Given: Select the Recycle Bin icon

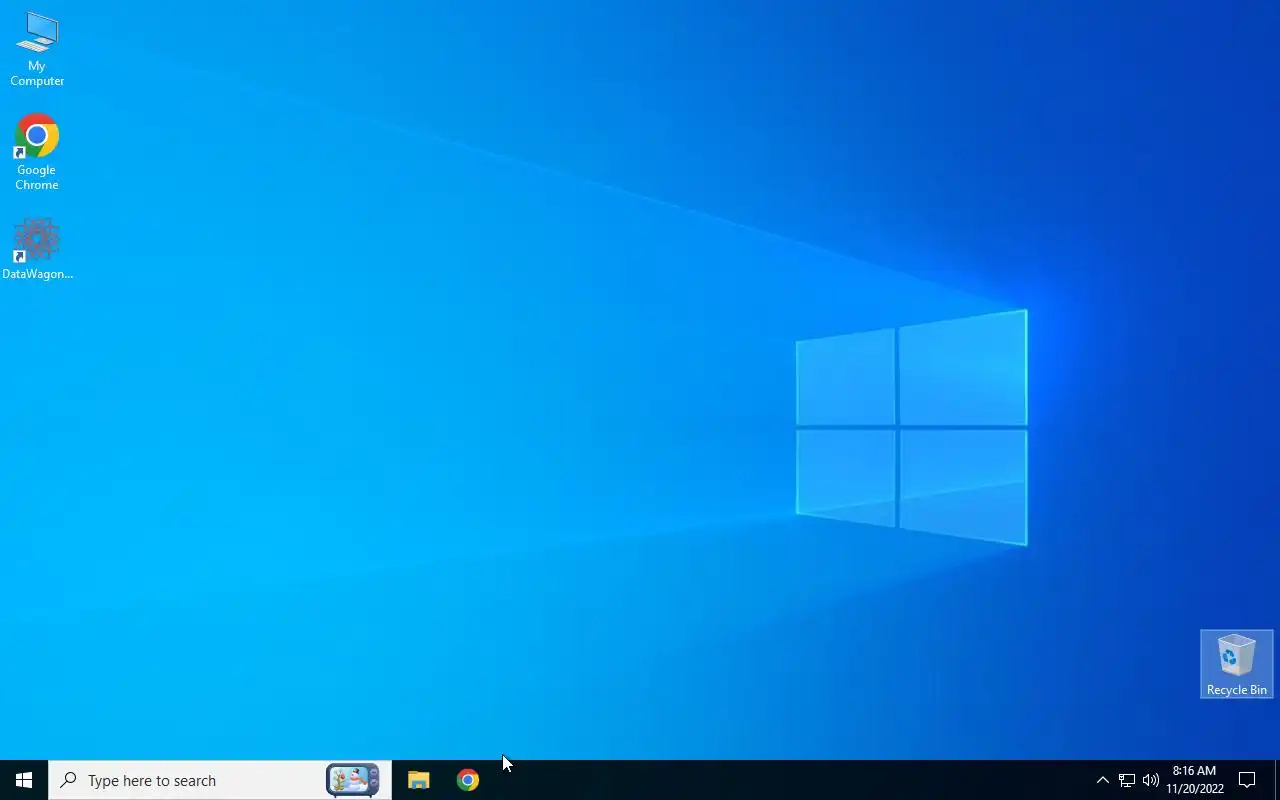Looking at the screenshot, I should pyautogui.click(x=1236, y=664).
